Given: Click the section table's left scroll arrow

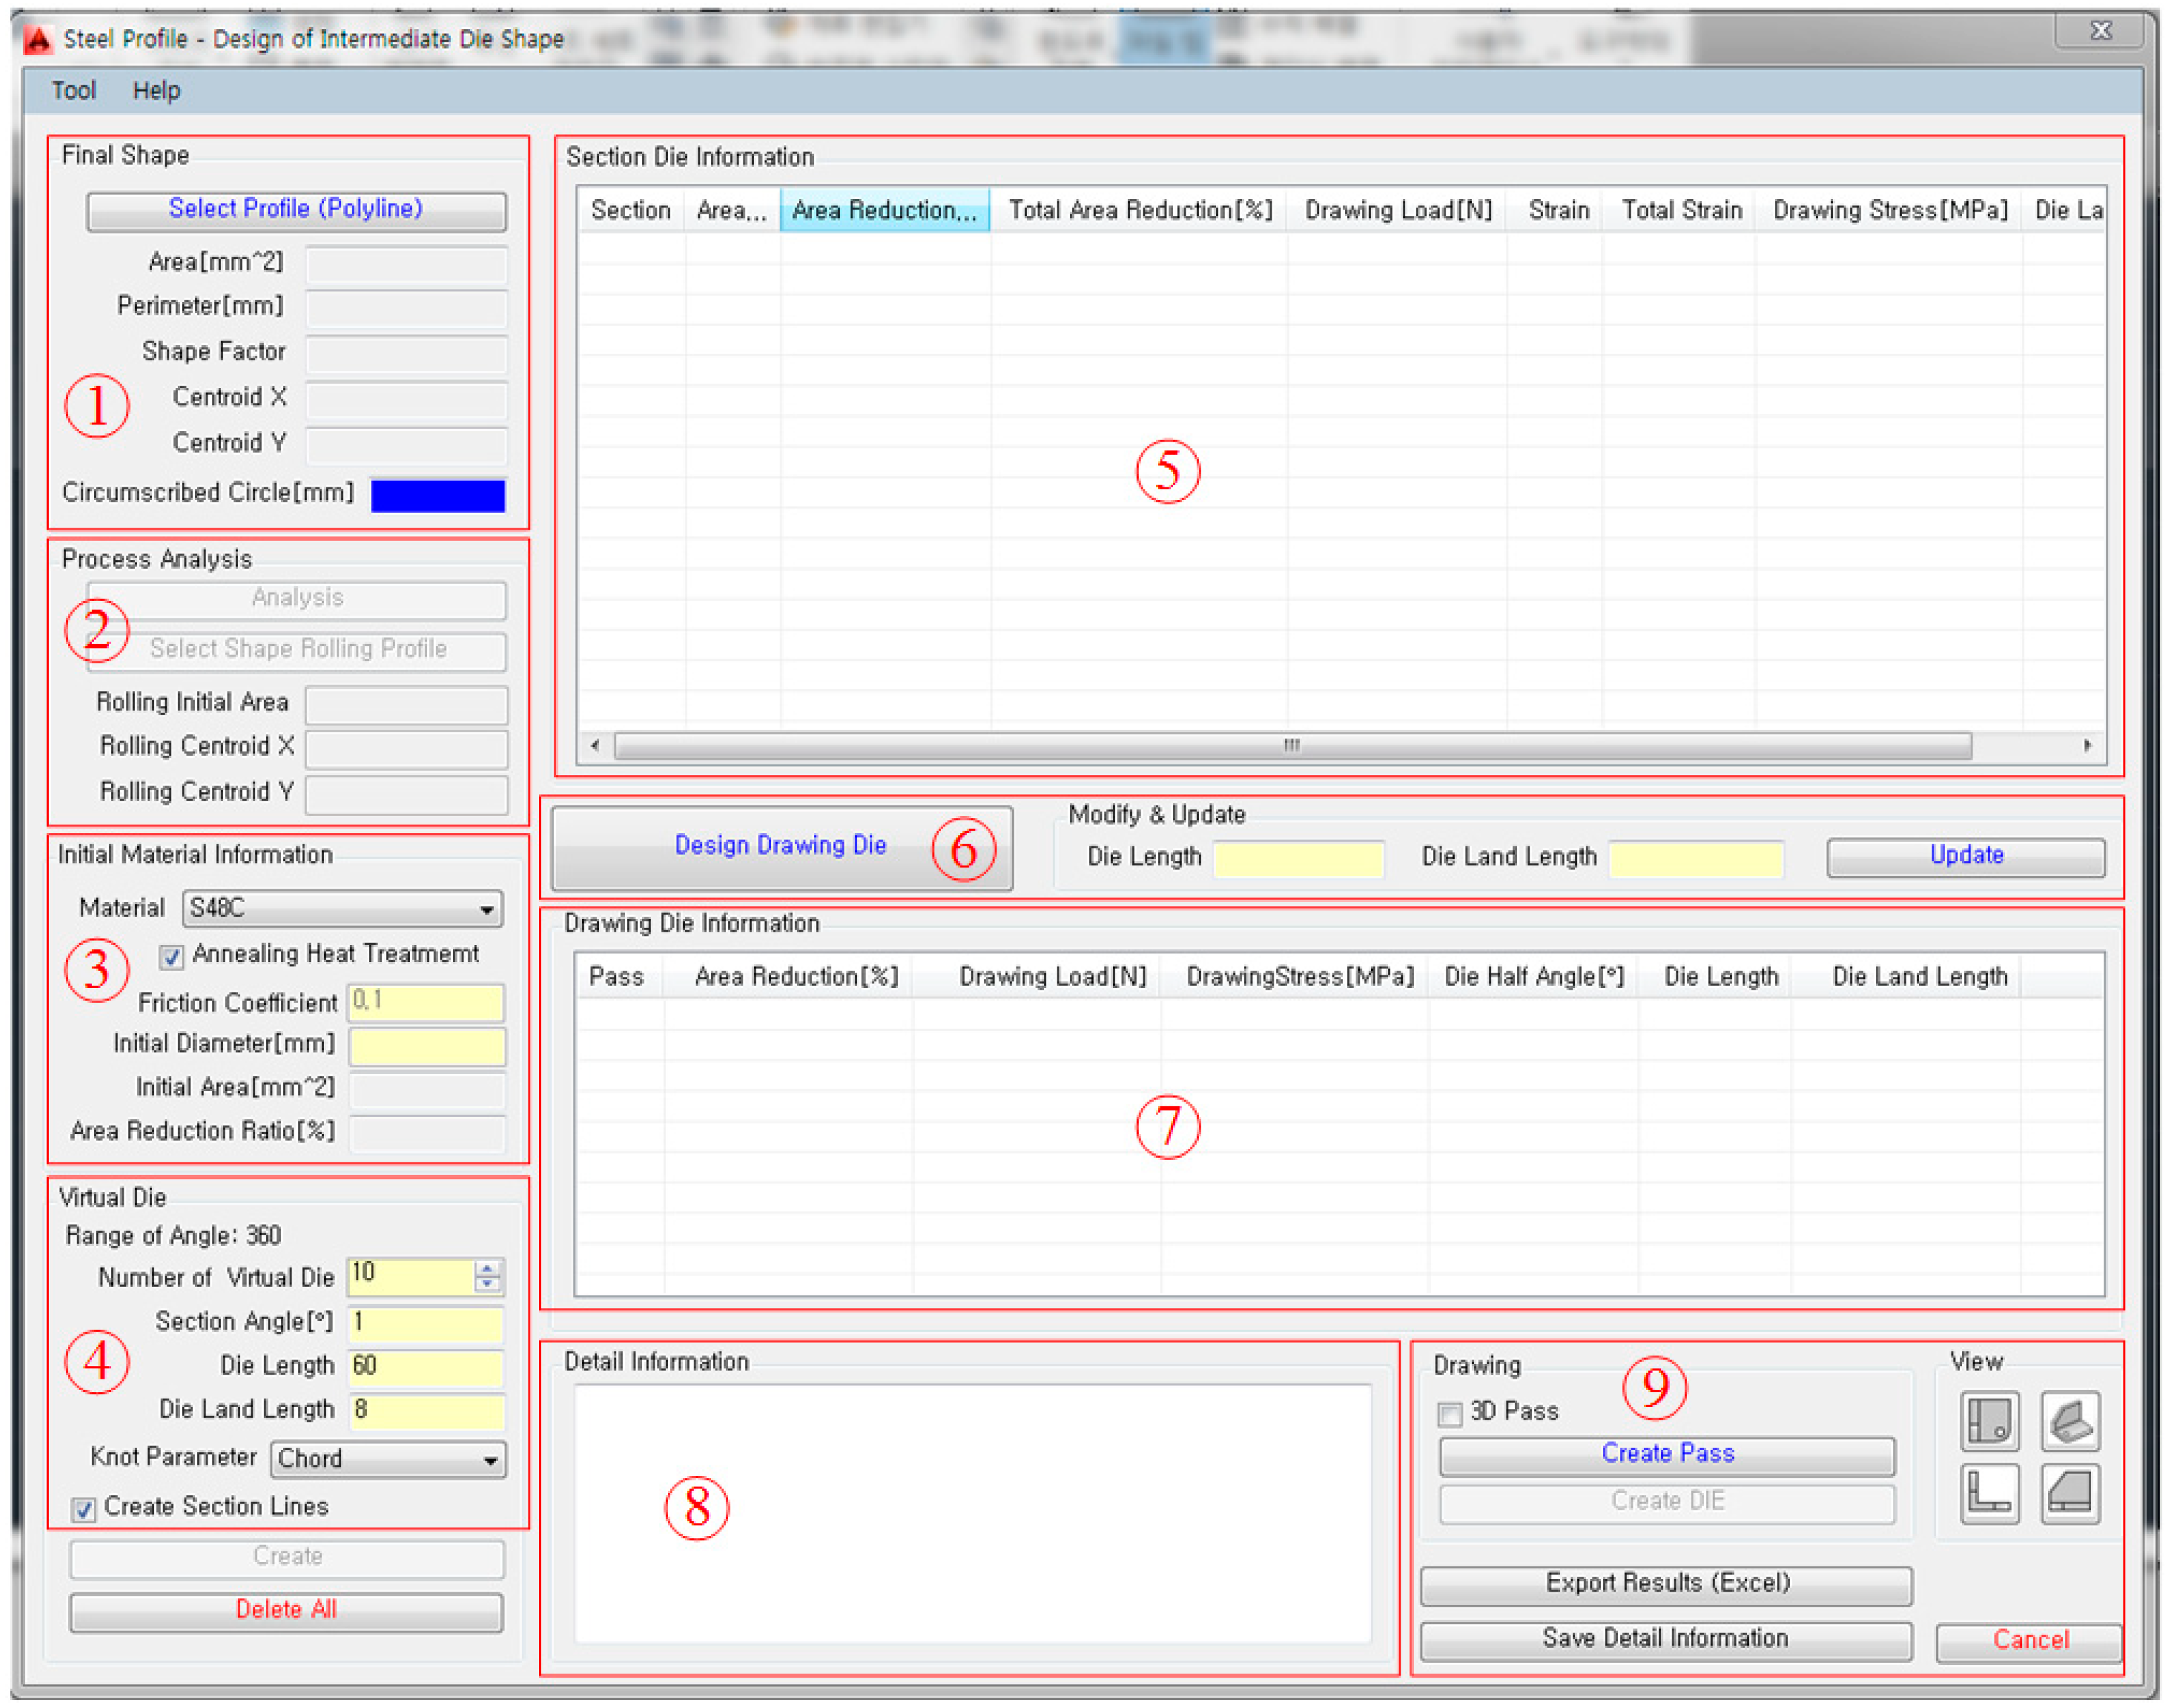Looking at the screenshot, I should pos(596,745).
